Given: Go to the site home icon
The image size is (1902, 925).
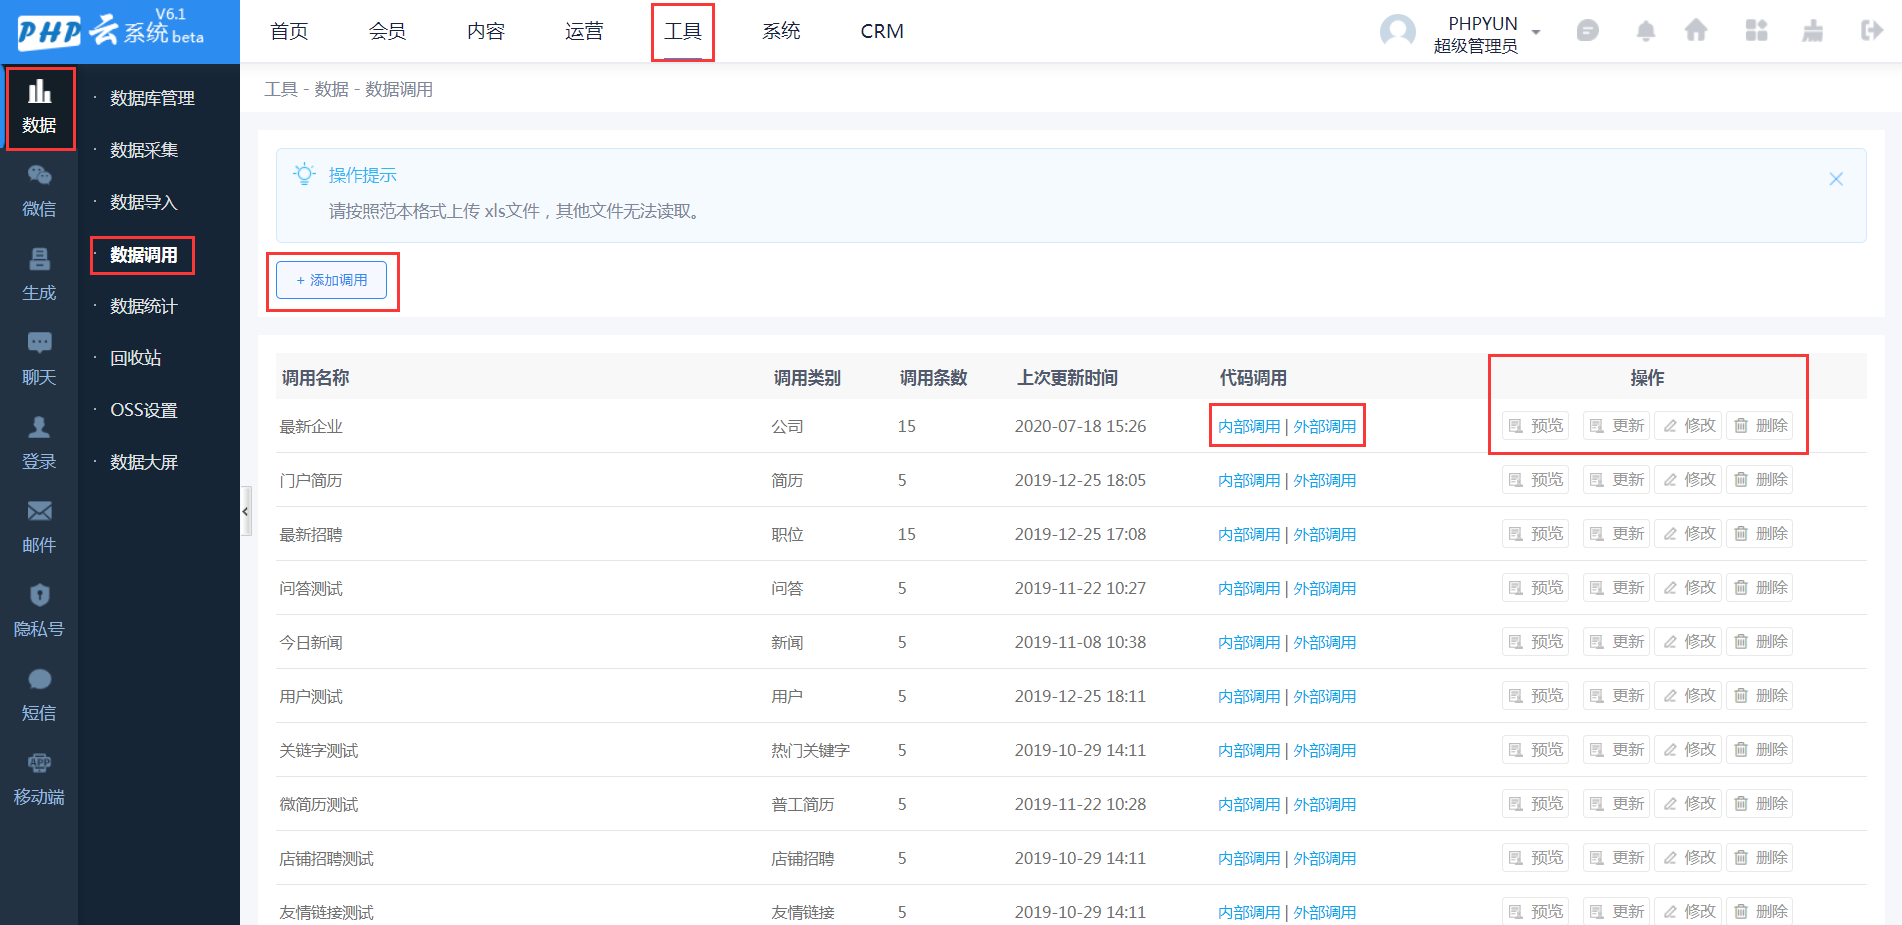Looking at the screenshot, I should (1696, 31).
